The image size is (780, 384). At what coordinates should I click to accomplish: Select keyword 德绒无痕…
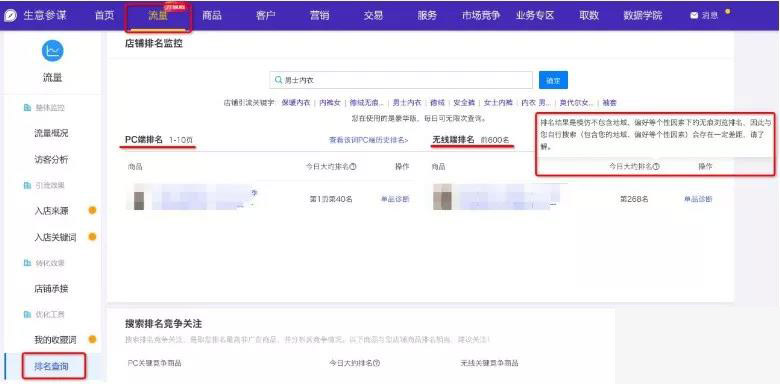click(367, 103)
